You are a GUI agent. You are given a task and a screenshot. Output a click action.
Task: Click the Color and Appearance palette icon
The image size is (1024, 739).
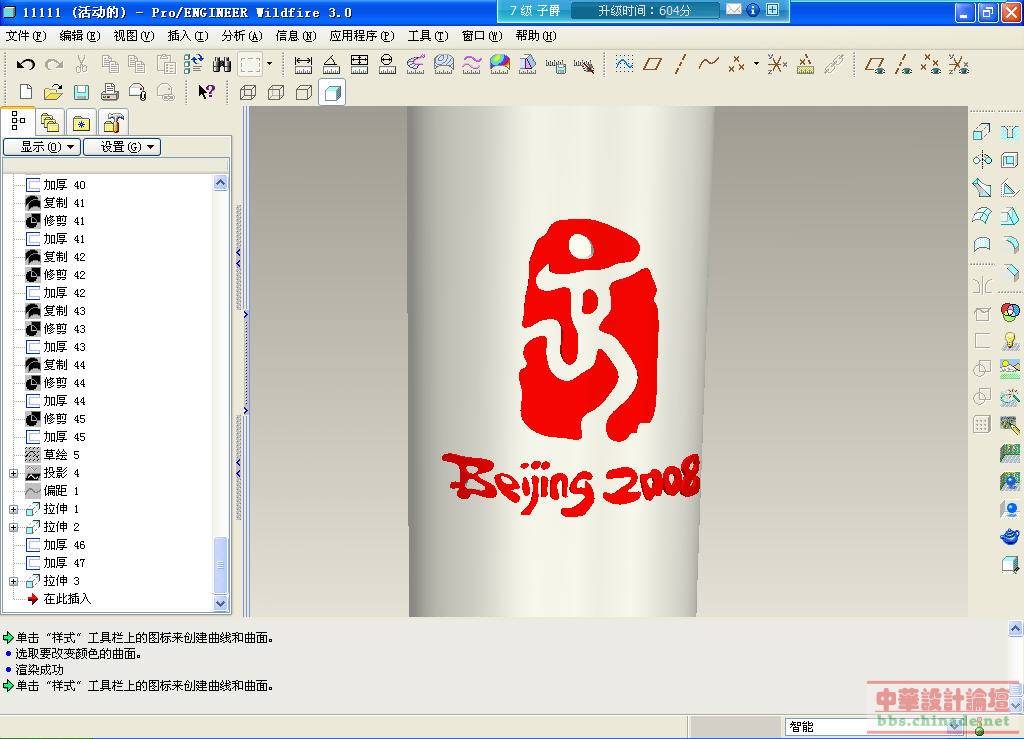(x=1010, y=312)
